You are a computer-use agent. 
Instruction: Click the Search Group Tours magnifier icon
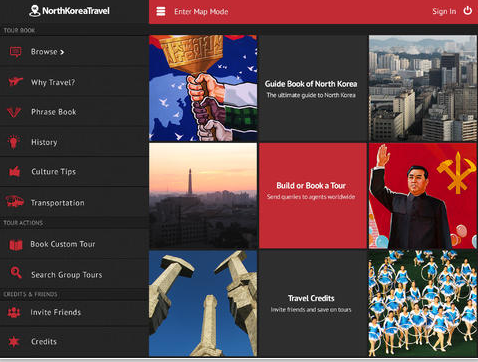[16, 273]
